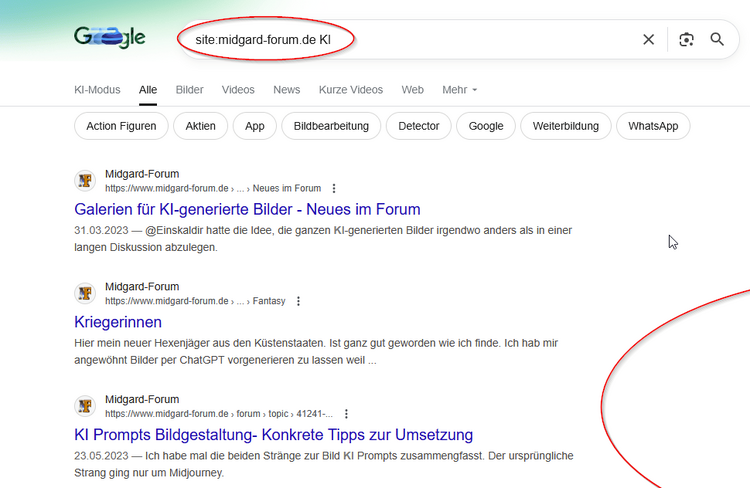
Task: Select the Weiterbildung filter chip
Action: click(x=565, y=126)
